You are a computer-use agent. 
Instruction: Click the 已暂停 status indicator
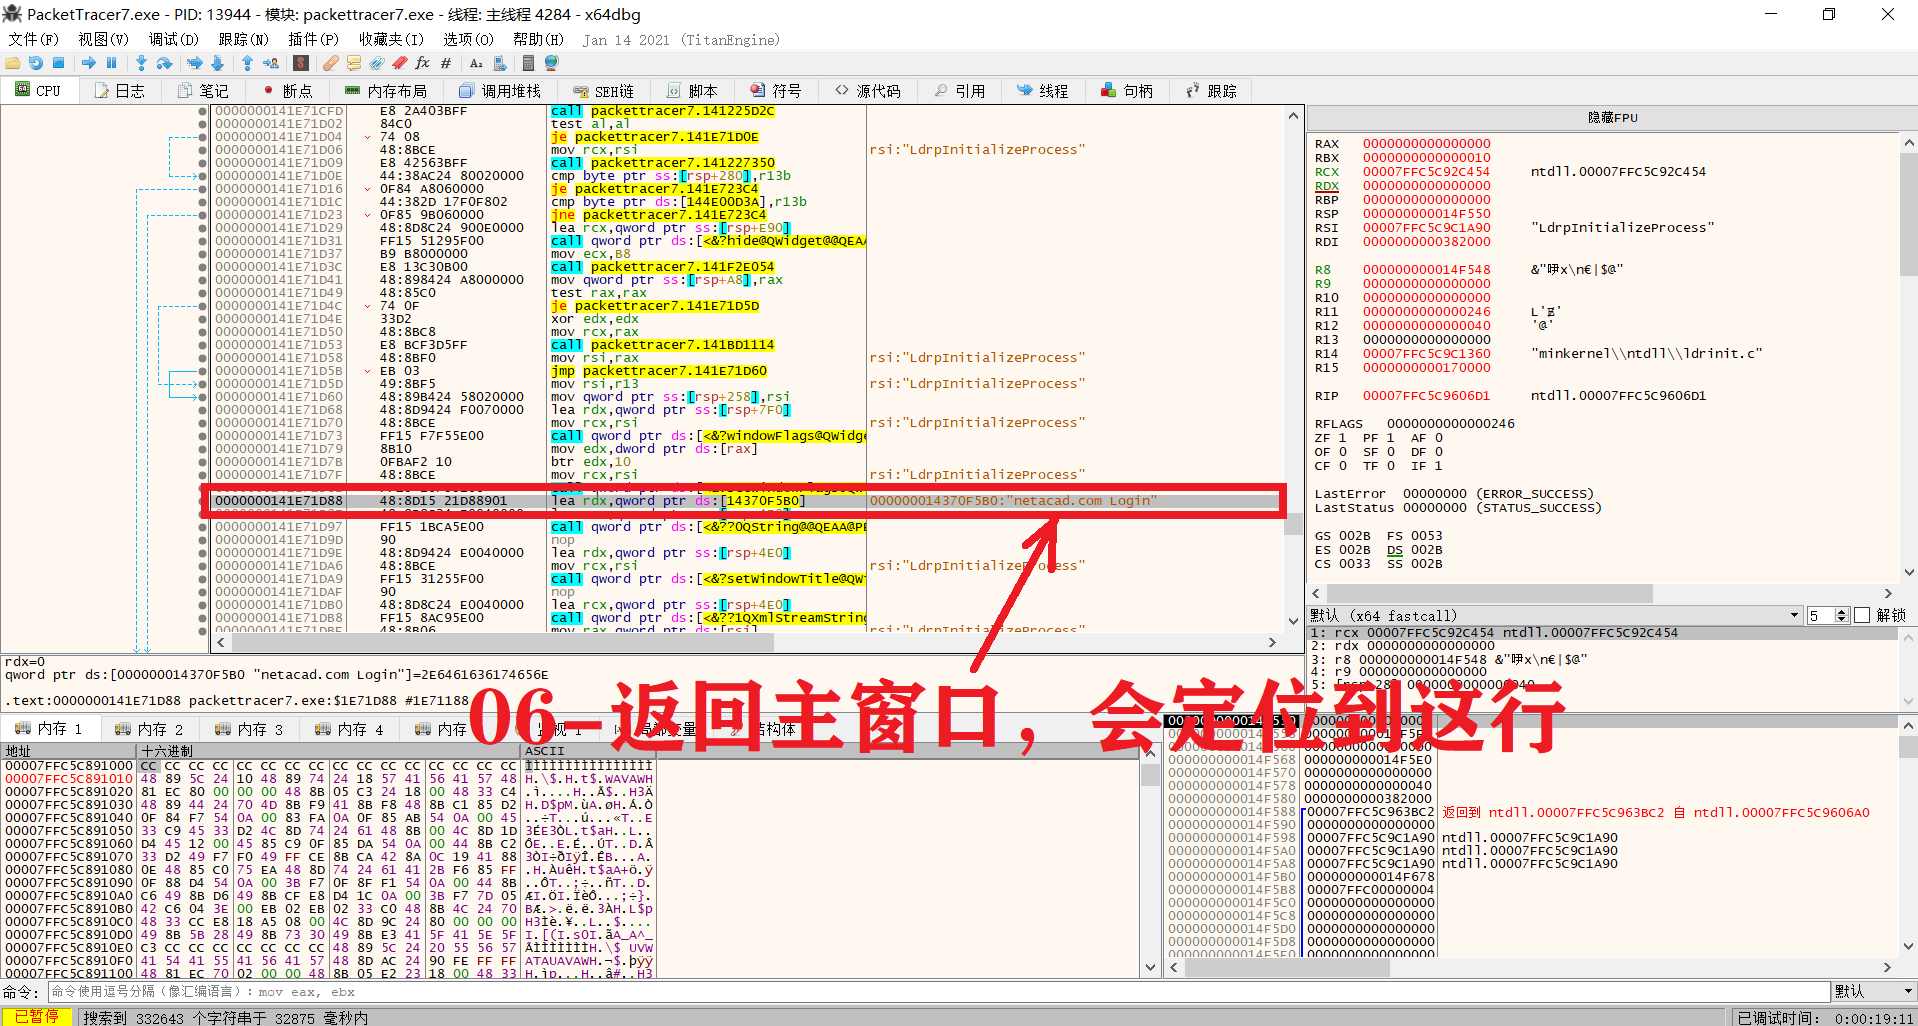(38, 1016)
